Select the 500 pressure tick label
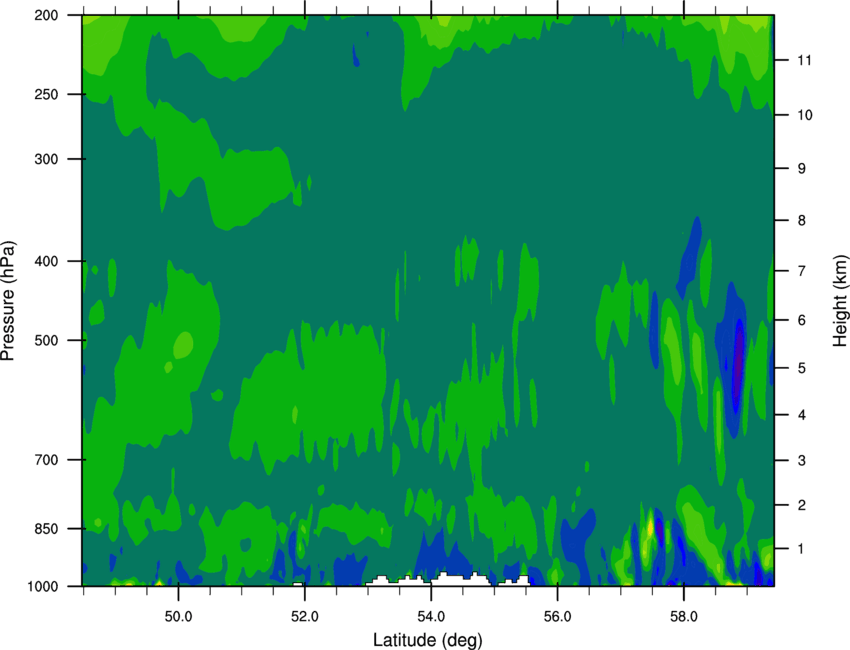The width and height of the screenshot is (850, 650). coord(46,340)
